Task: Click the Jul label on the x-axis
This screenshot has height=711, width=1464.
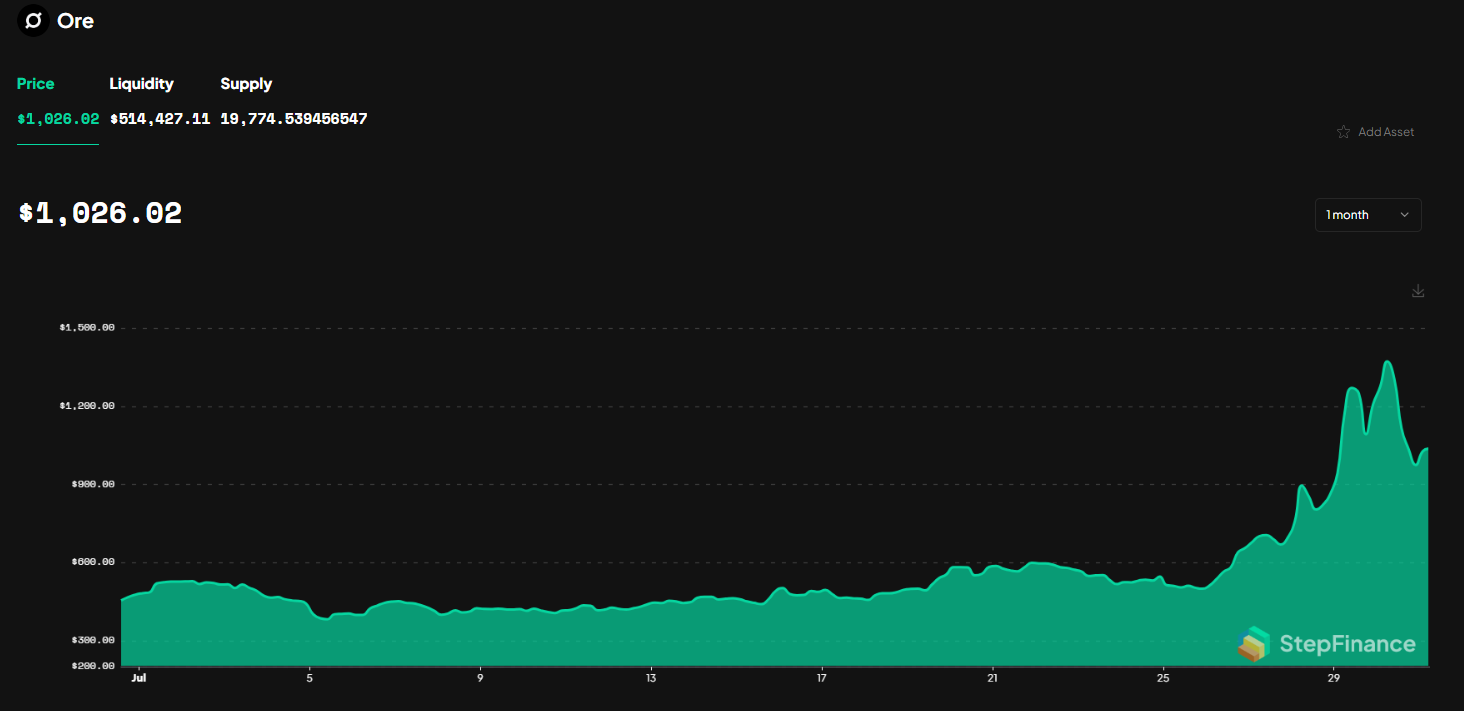Action: [x=138, y=677]
